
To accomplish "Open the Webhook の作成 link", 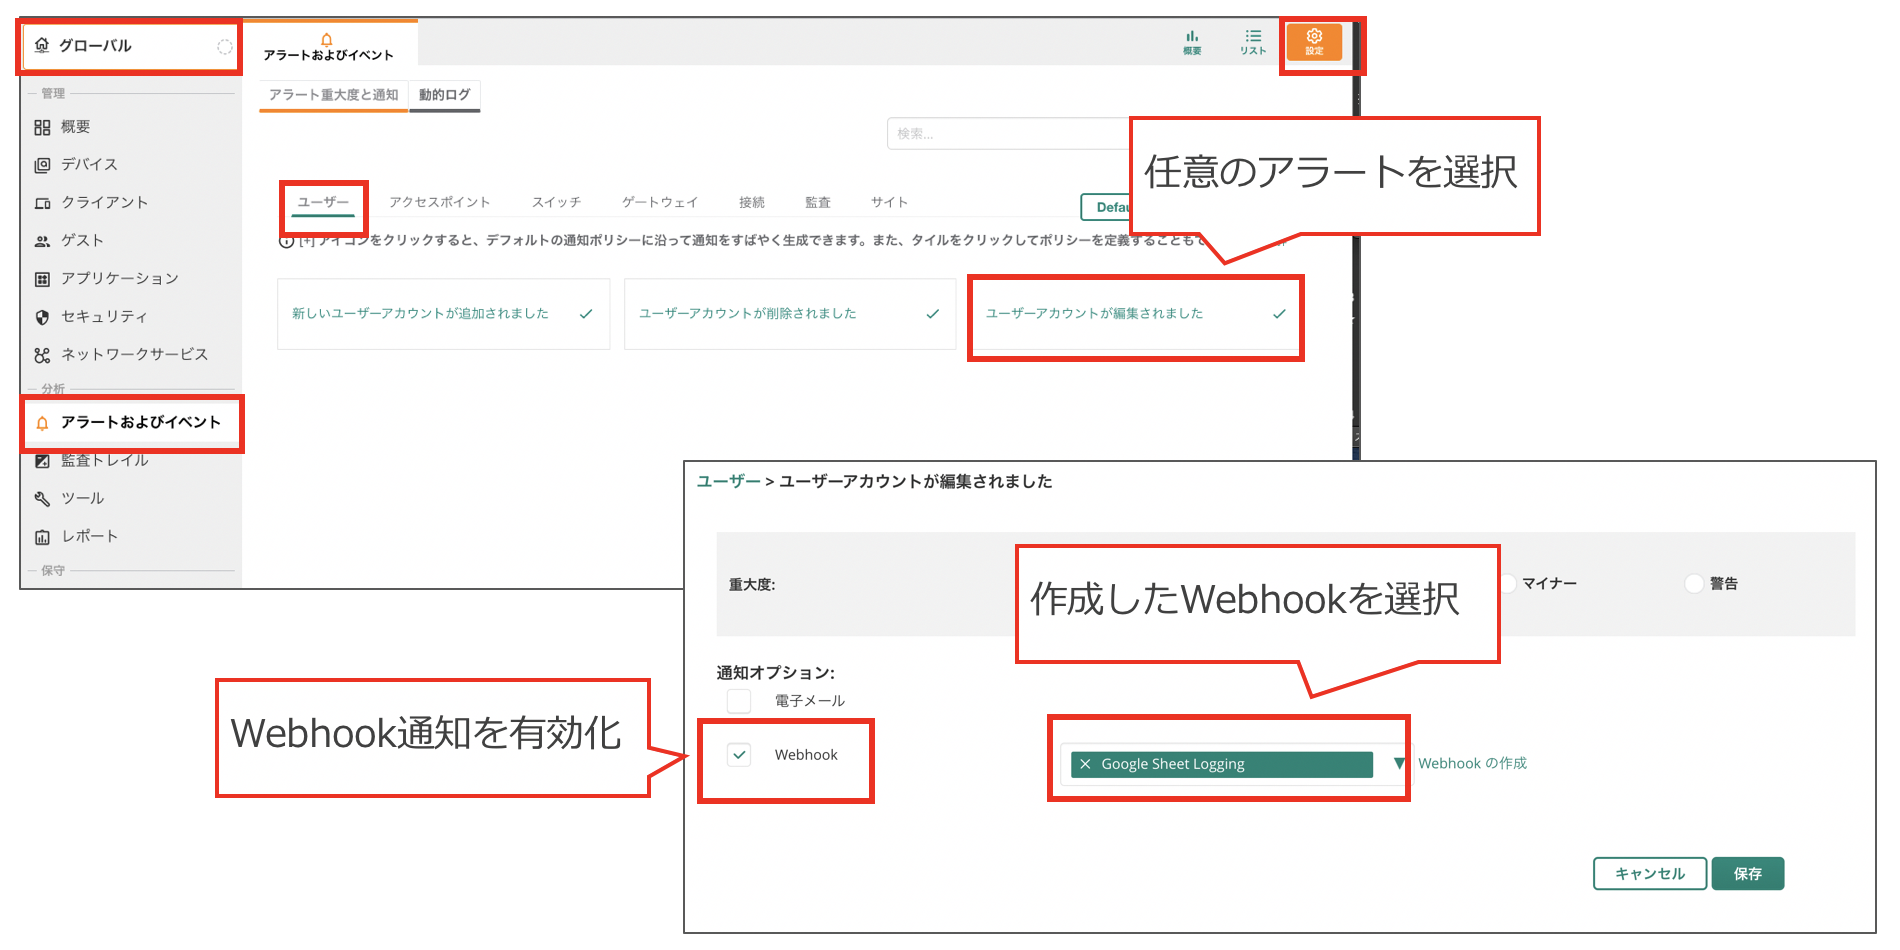I will click(1472, 764).
